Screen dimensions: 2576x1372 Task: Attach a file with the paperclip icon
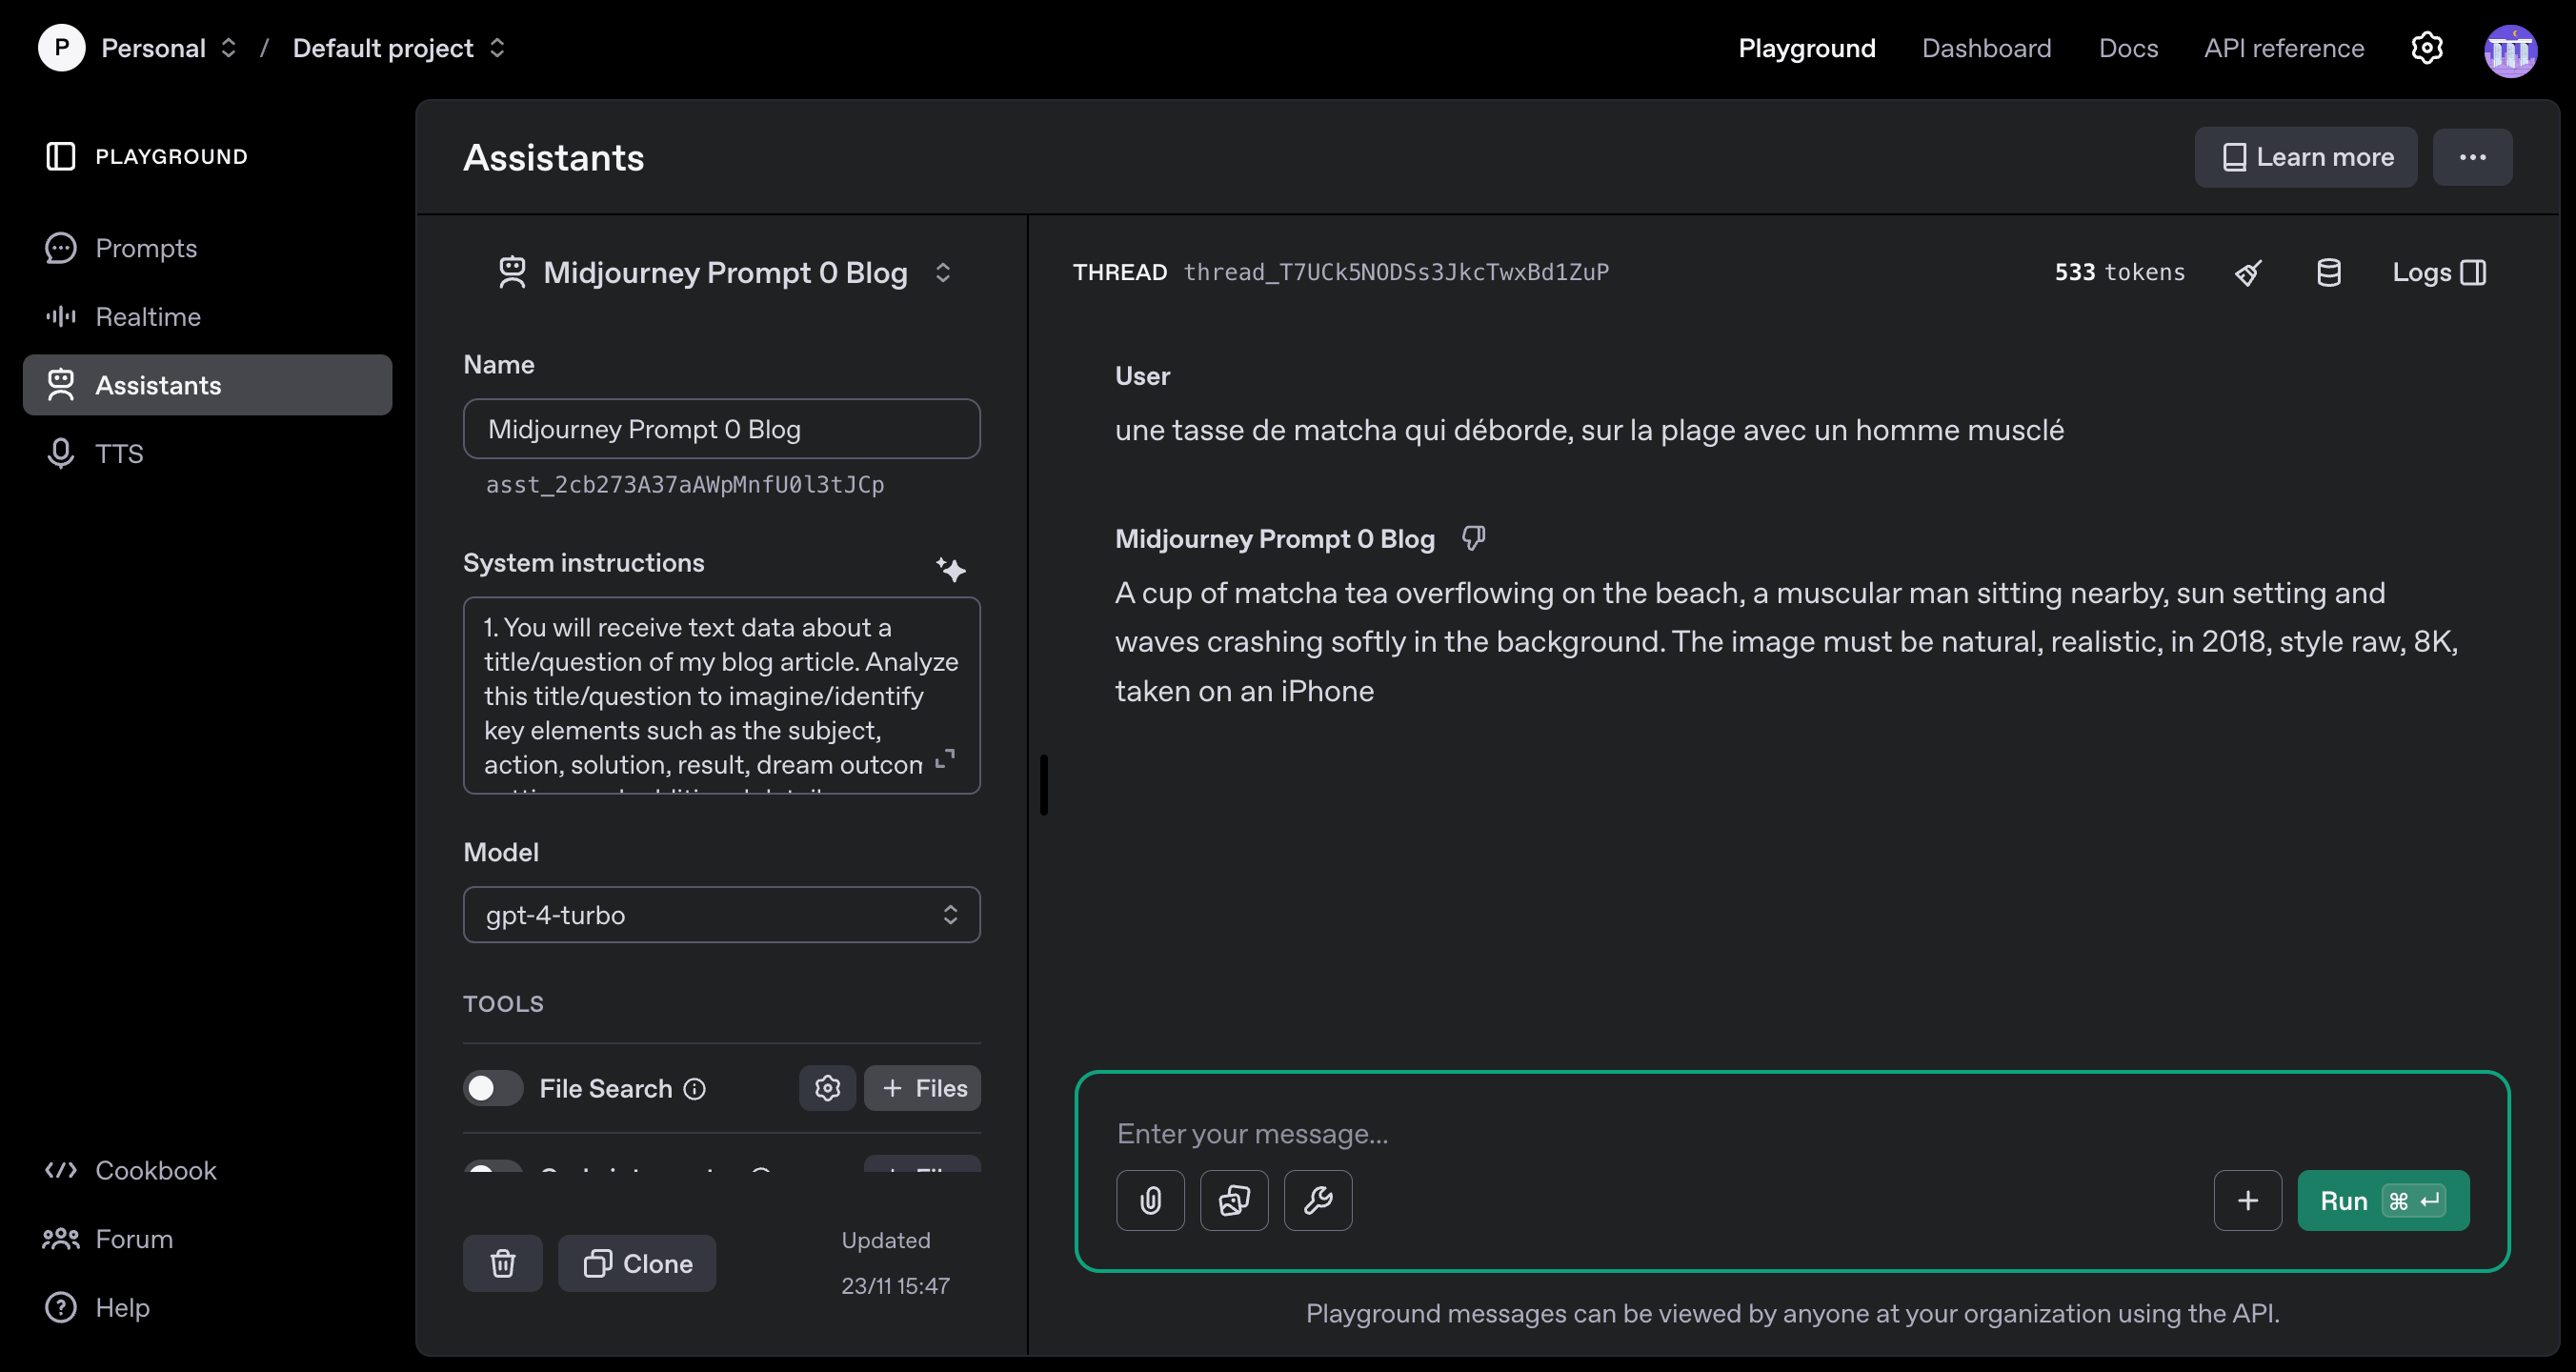pyautogui.click(x=1150, y=1200)
